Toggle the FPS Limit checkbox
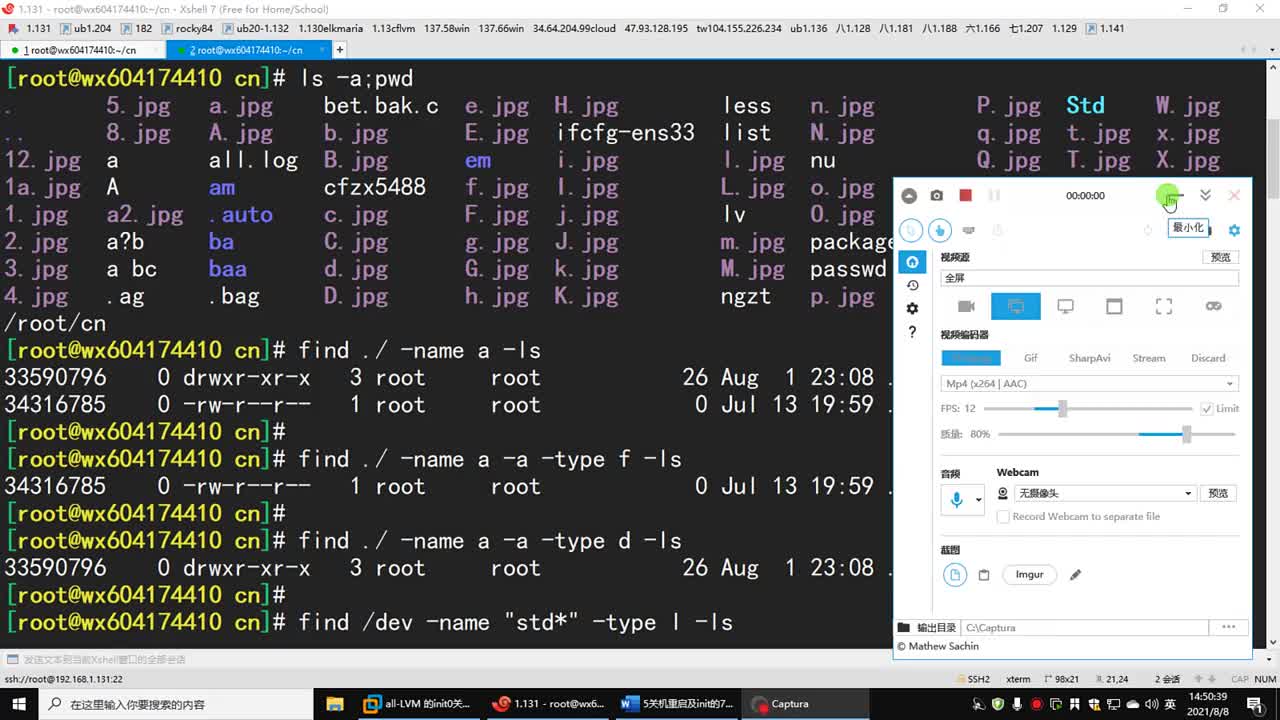This screenshot has height=720, width=1280. [1207, 408]
